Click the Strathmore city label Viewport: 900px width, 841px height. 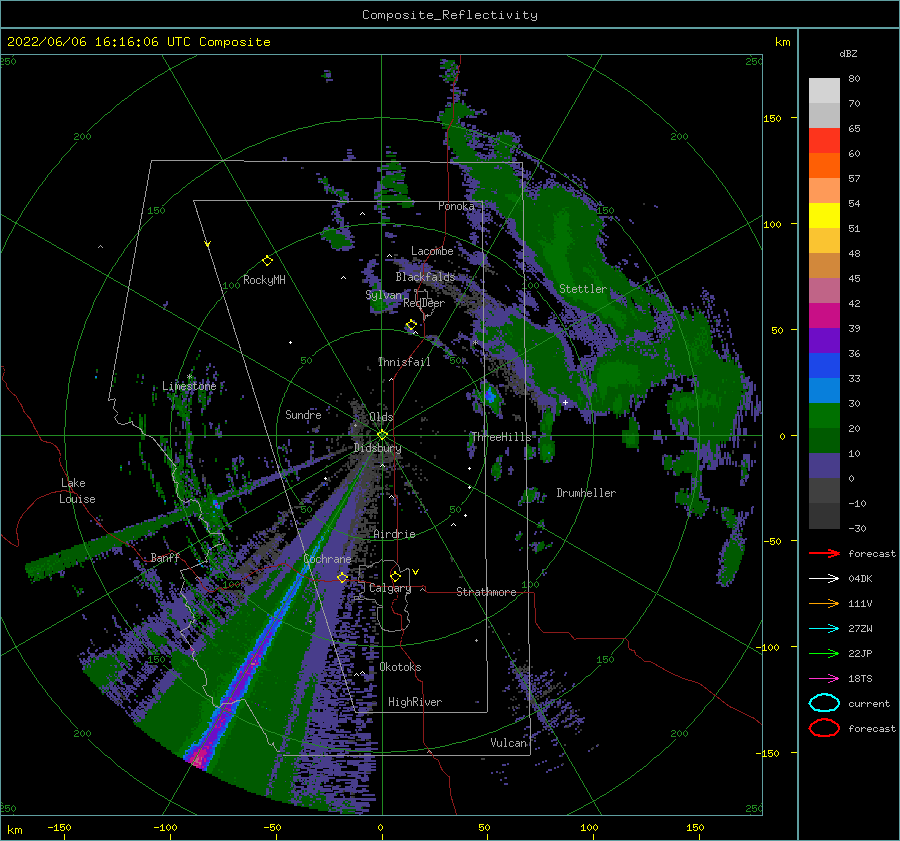[x=486, y=592]
